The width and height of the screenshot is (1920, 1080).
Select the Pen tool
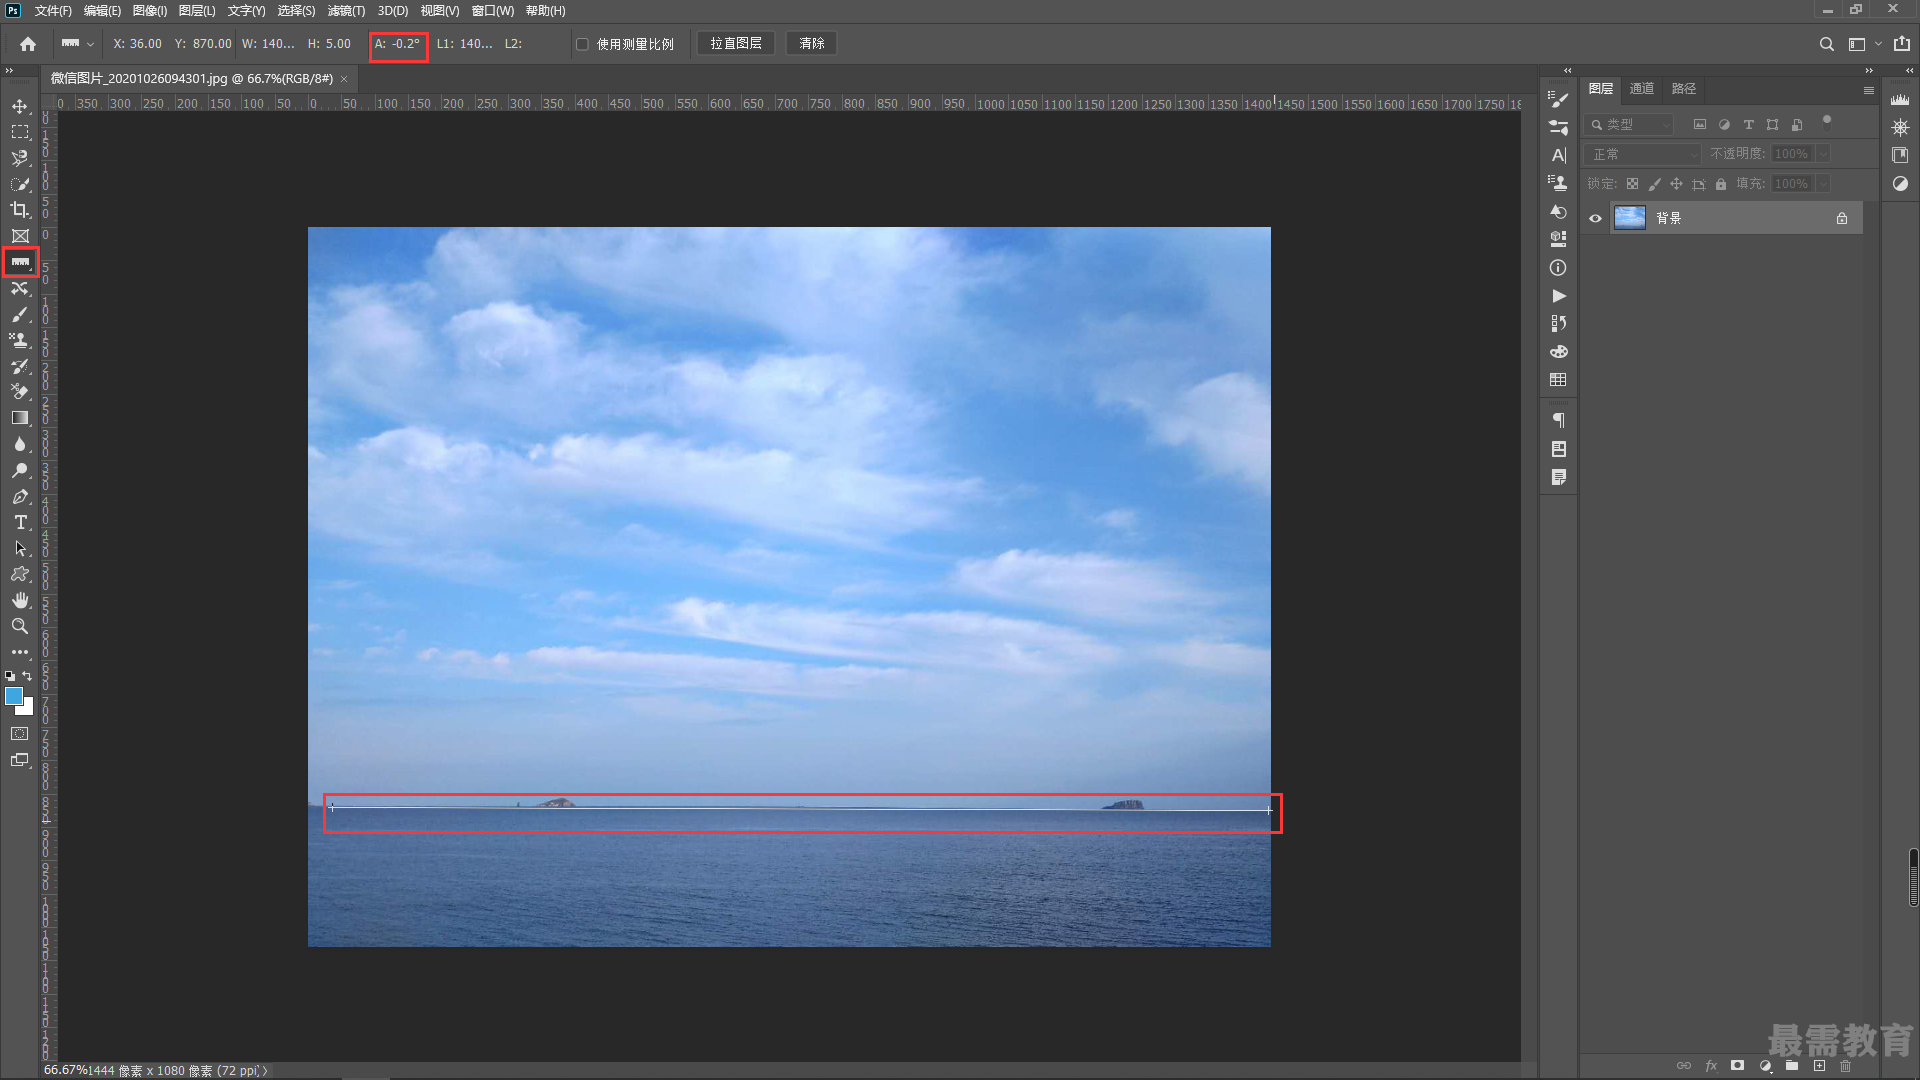point(20,496)
